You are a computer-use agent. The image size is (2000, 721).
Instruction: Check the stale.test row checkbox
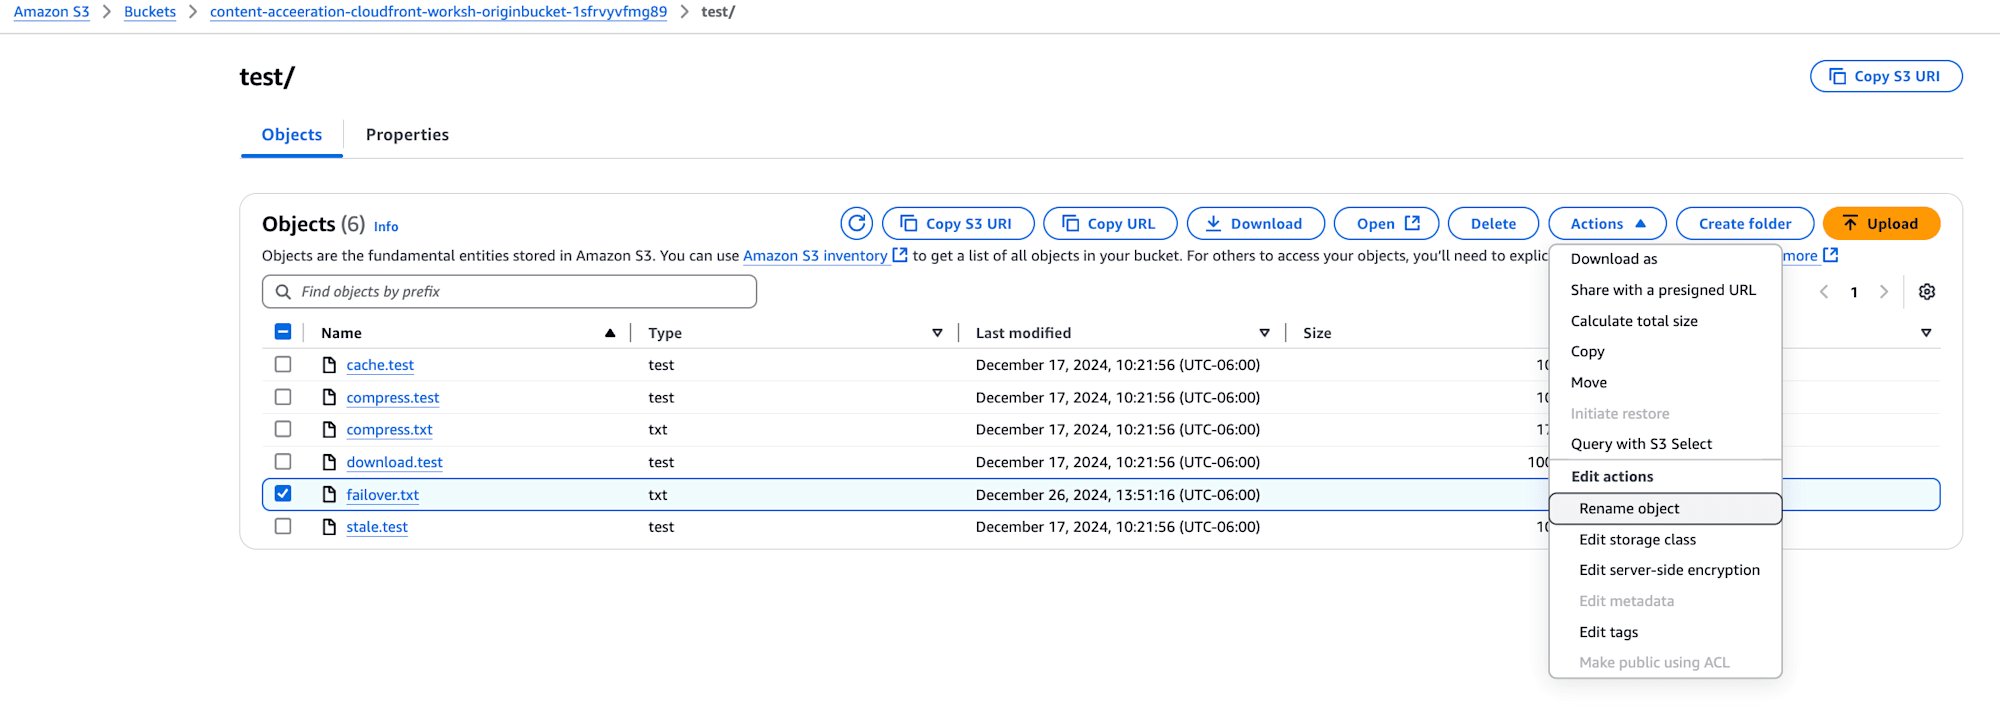pyautogui.click(x=283, y=526)
